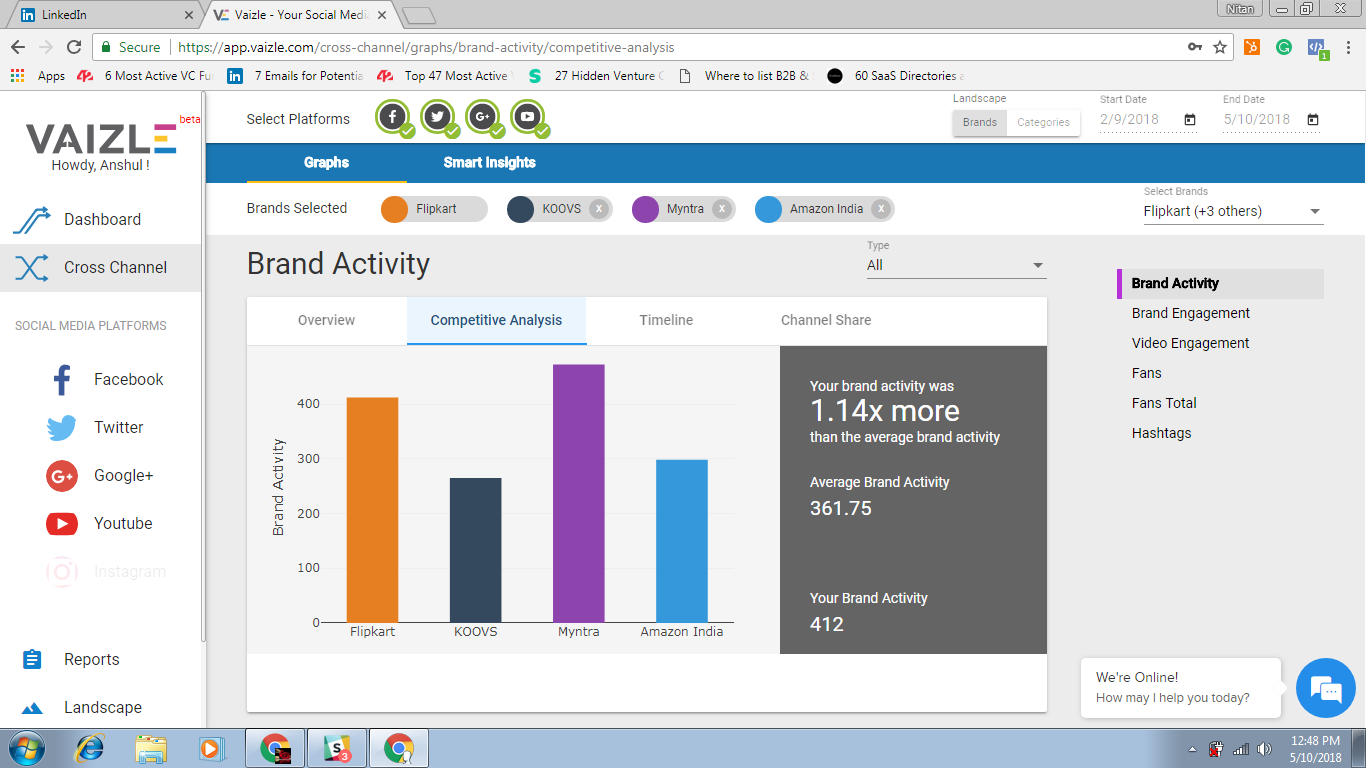Launch Internet Explorer from the taskbar

coord(90,748)
